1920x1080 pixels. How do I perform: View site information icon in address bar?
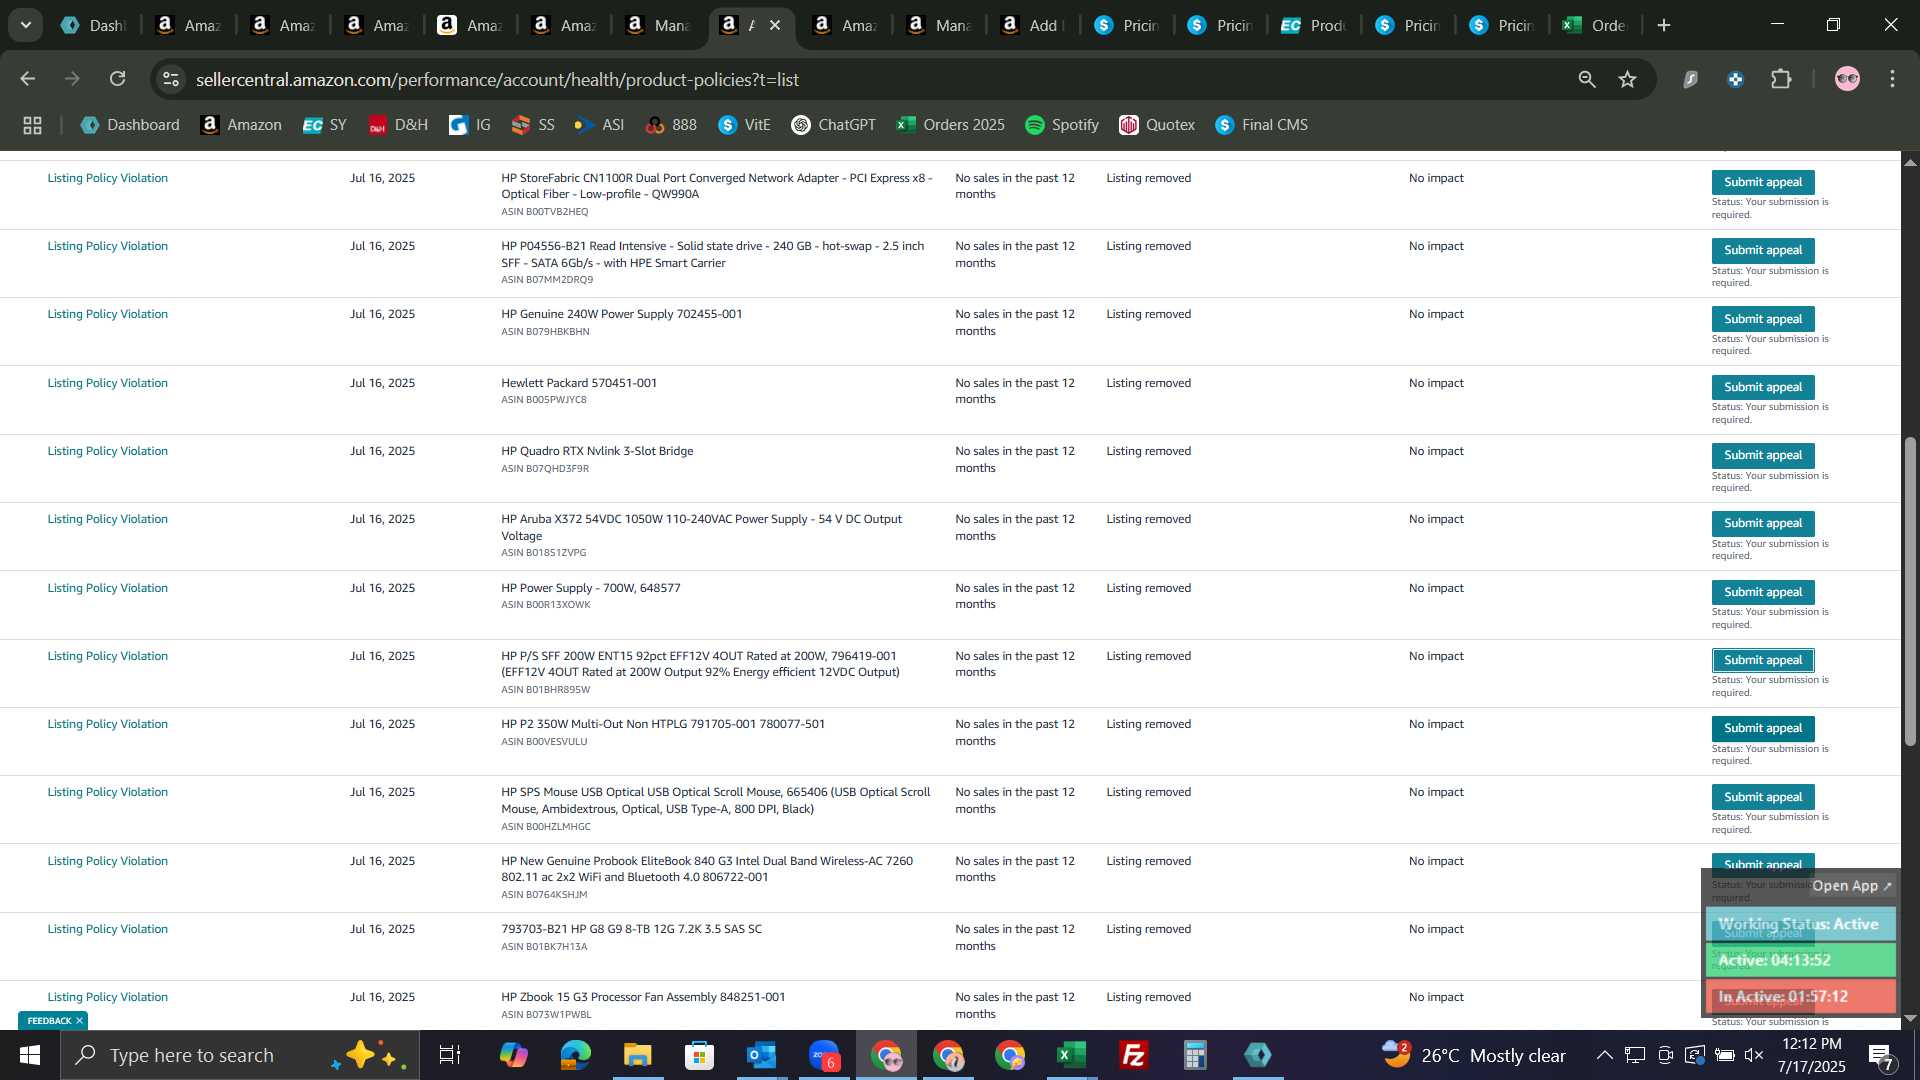point(171,79)
